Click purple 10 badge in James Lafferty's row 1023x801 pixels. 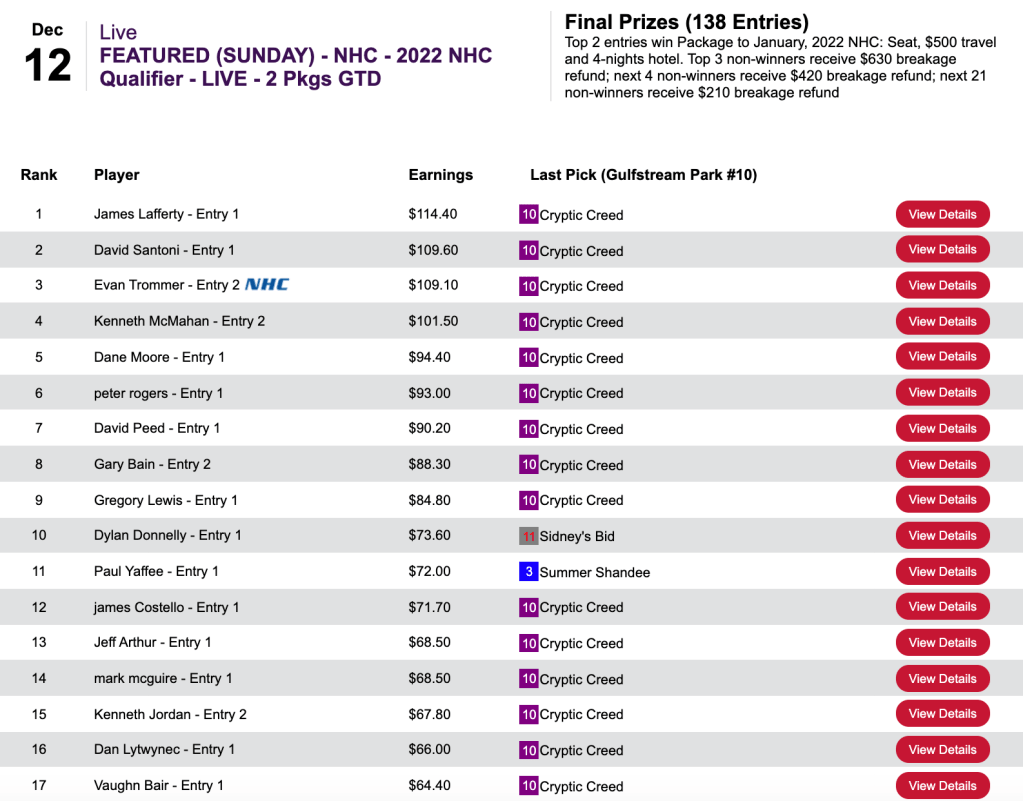pyautogui.click(x=529, y=214)
